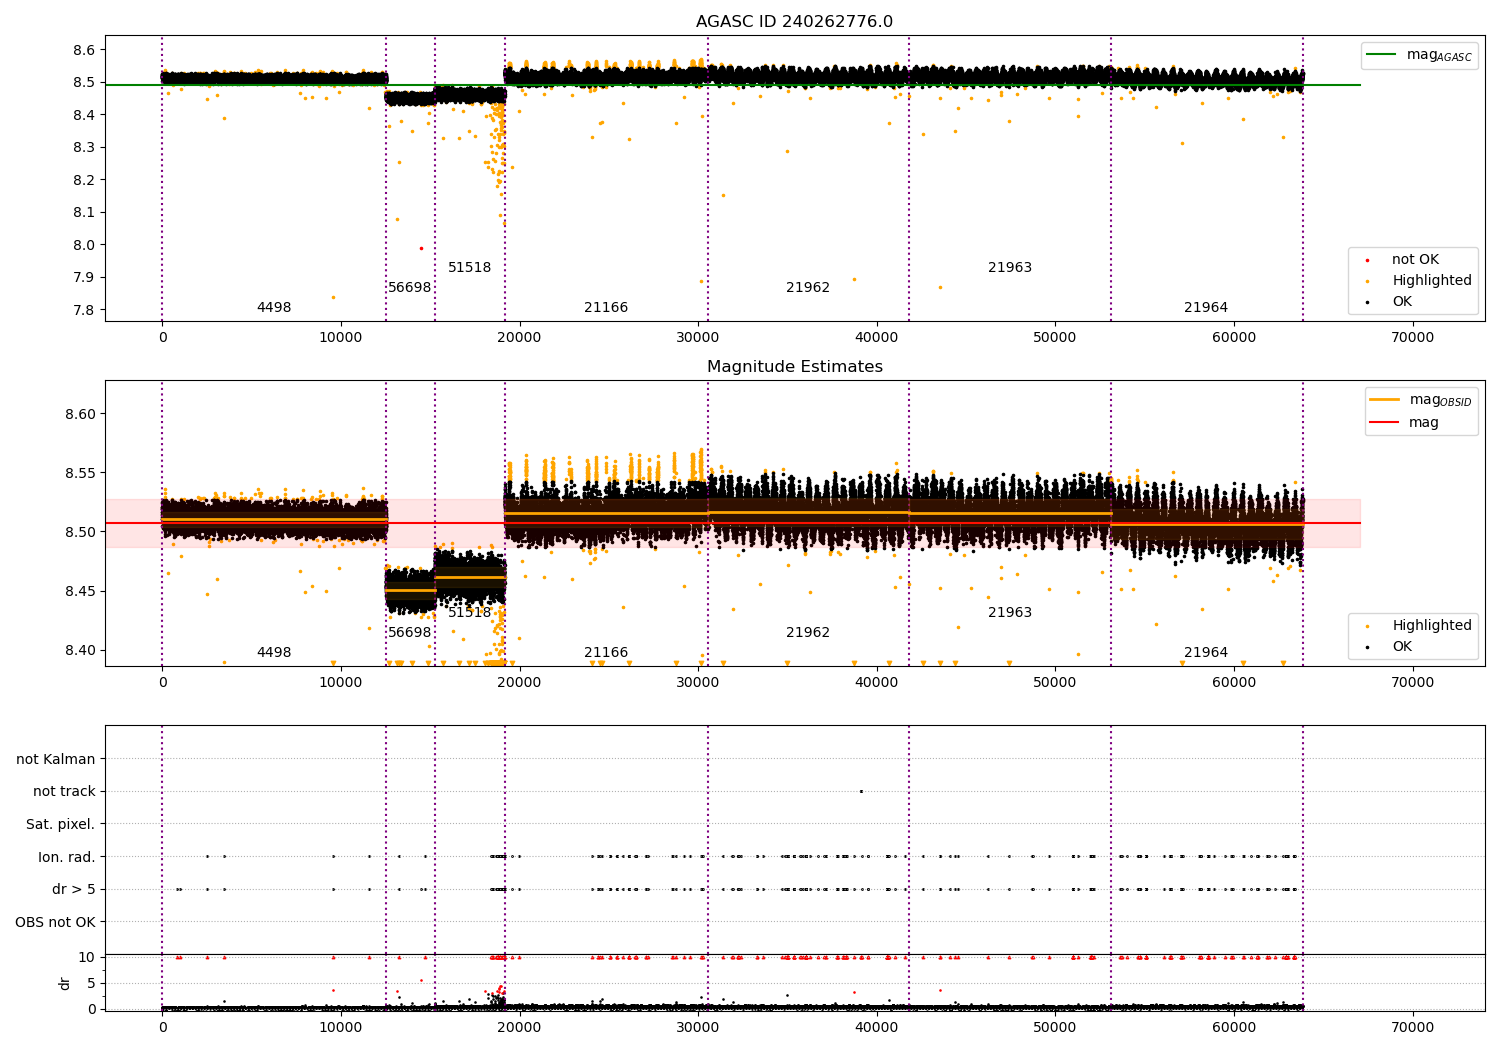Viewport: 1500px width, 1050px height.
Task: Click obsid label 21166 in Magnitude Estimates plot
Action: 606,653
